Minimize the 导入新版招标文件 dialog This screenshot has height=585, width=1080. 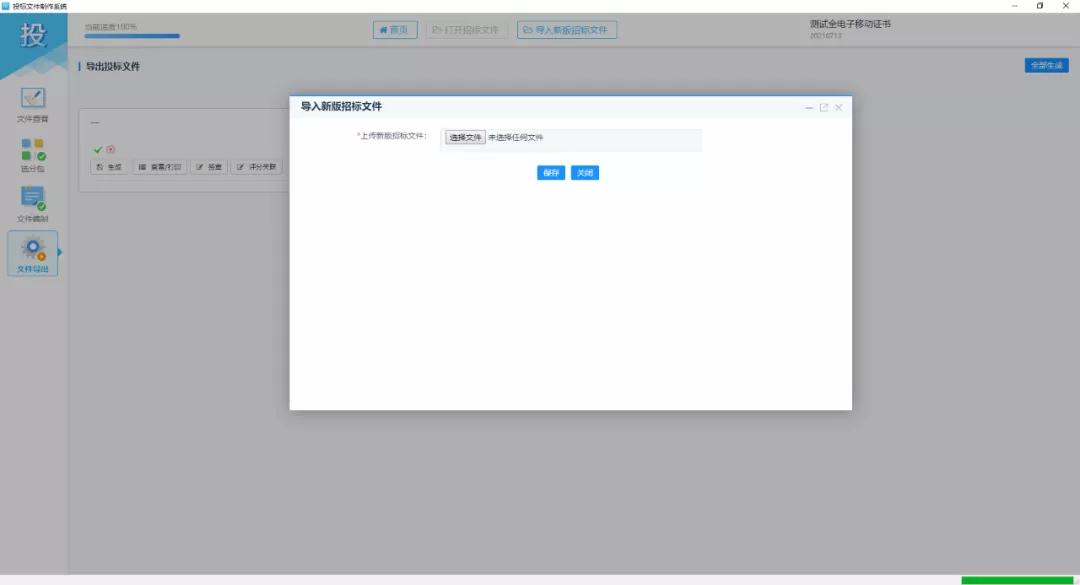(x=809, y=107)
